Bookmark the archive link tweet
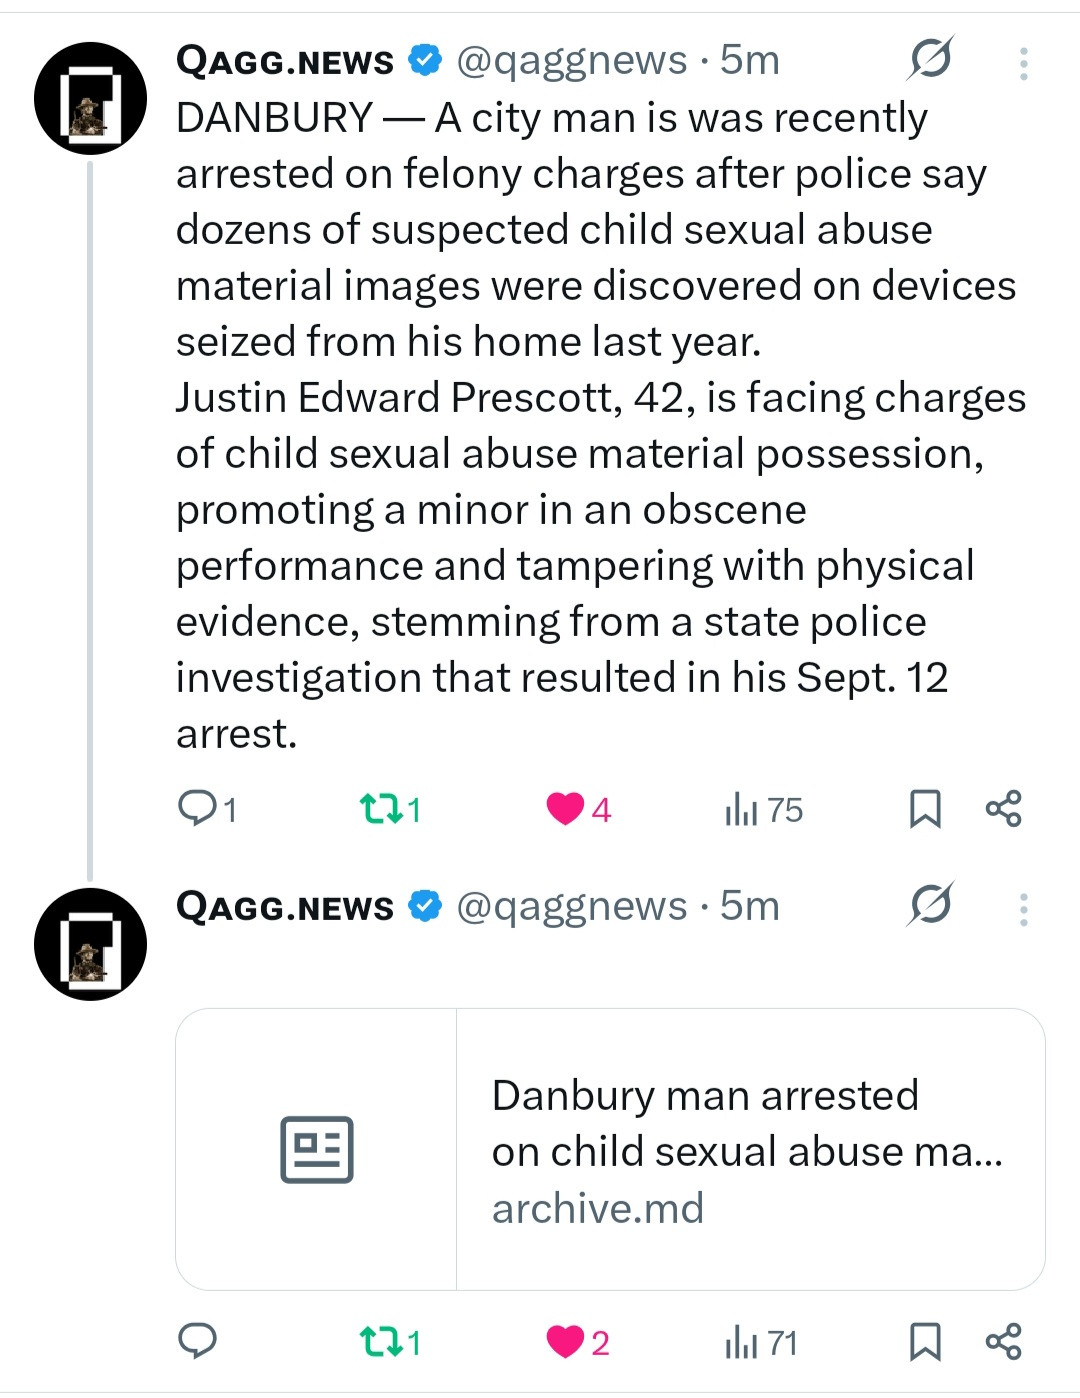 click(x=925, y=1341)
